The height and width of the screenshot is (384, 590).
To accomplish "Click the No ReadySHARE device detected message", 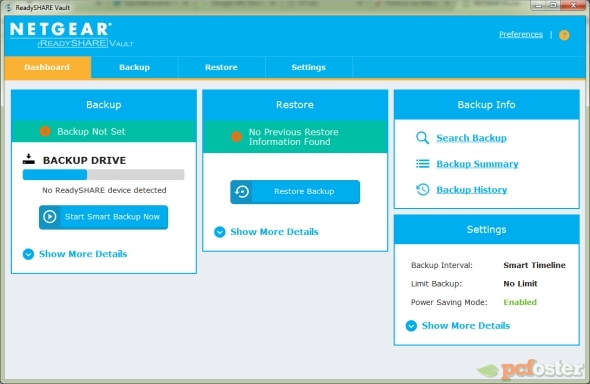I will pos(104,190).
